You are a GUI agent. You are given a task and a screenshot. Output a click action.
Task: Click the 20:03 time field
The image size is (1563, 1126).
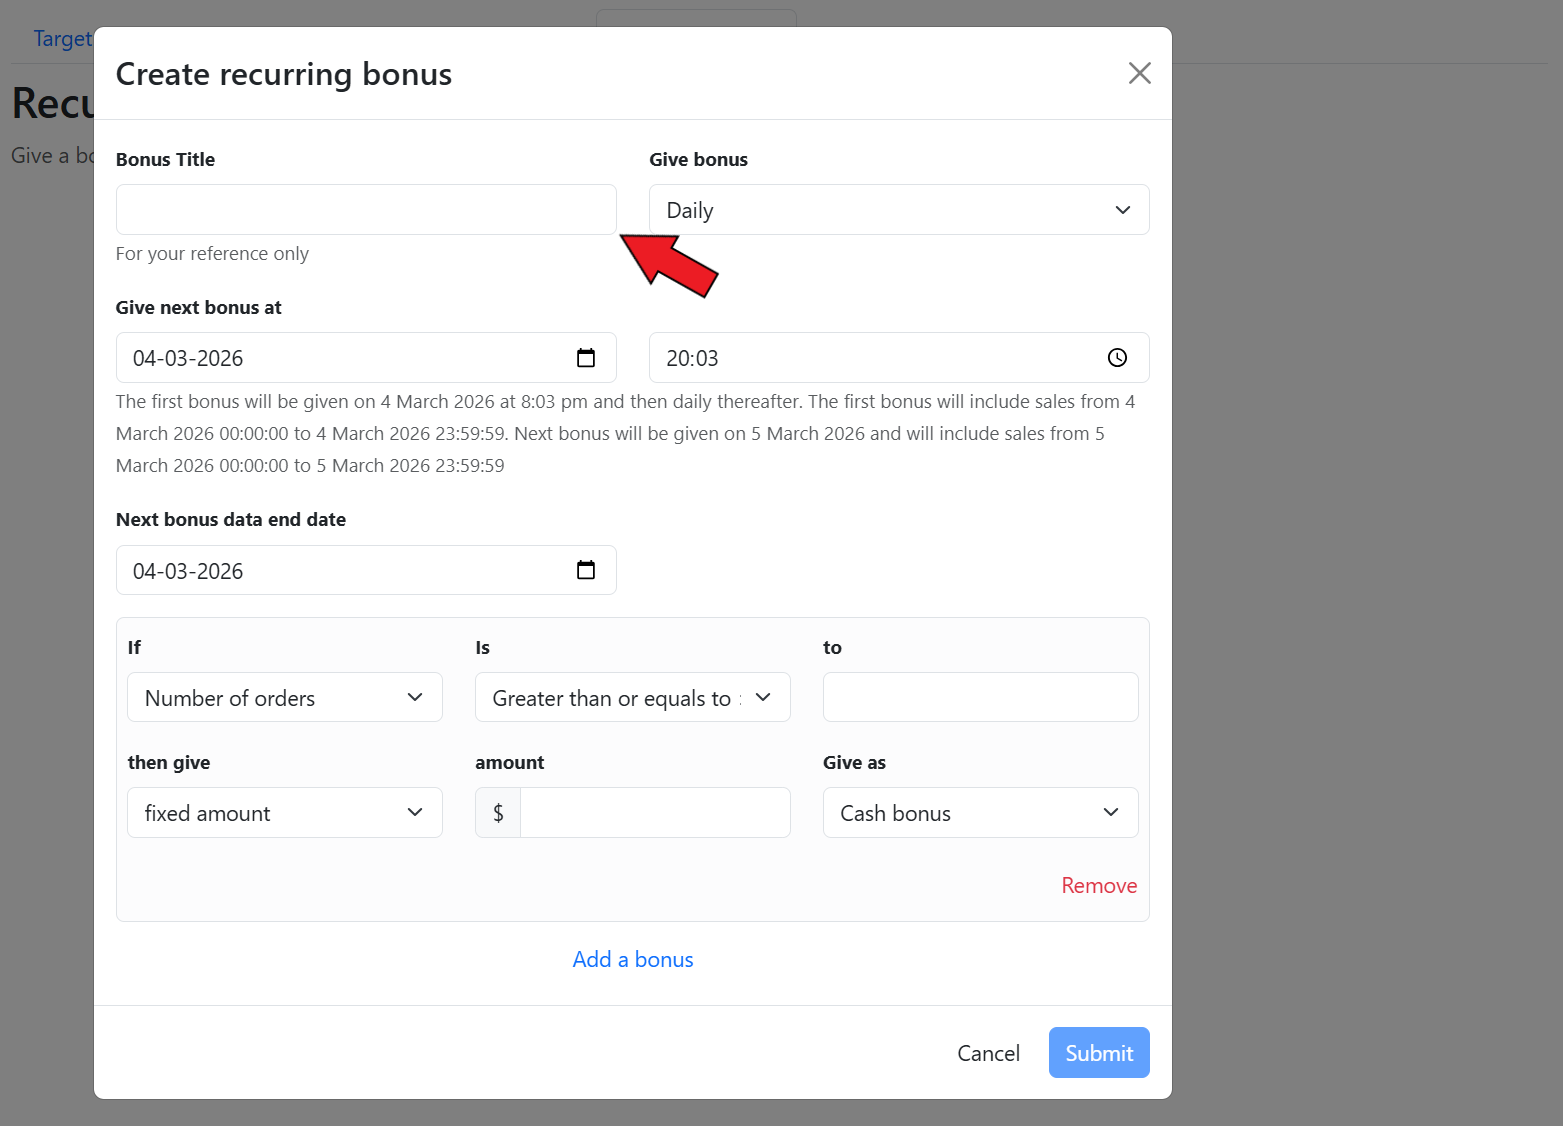tap(870, 358)
